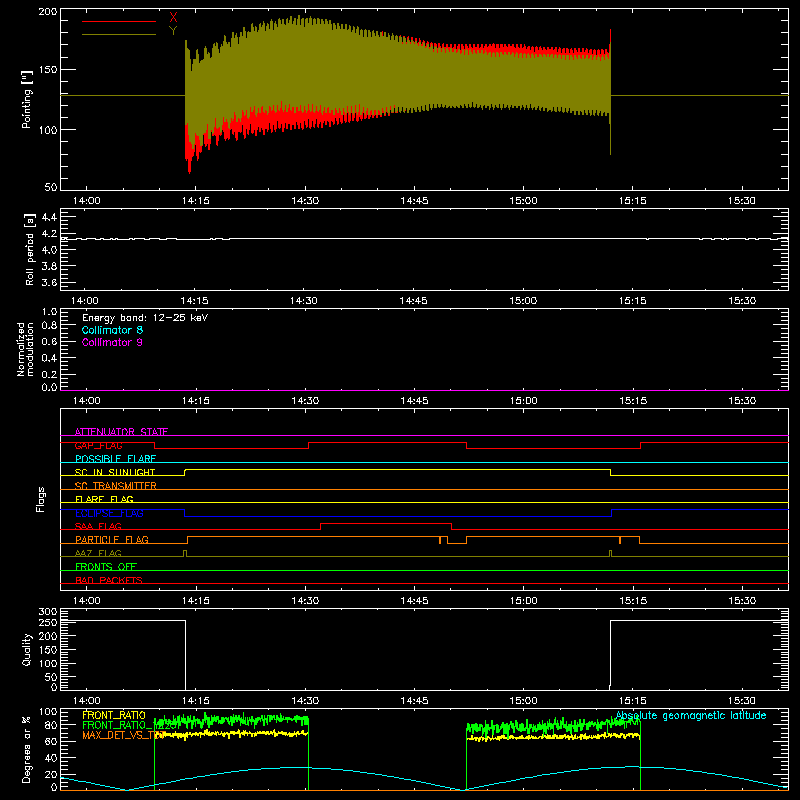Viewport: 800px width, 800px height.
Task: Click the red X legend line sample
Action: [119, 21]
